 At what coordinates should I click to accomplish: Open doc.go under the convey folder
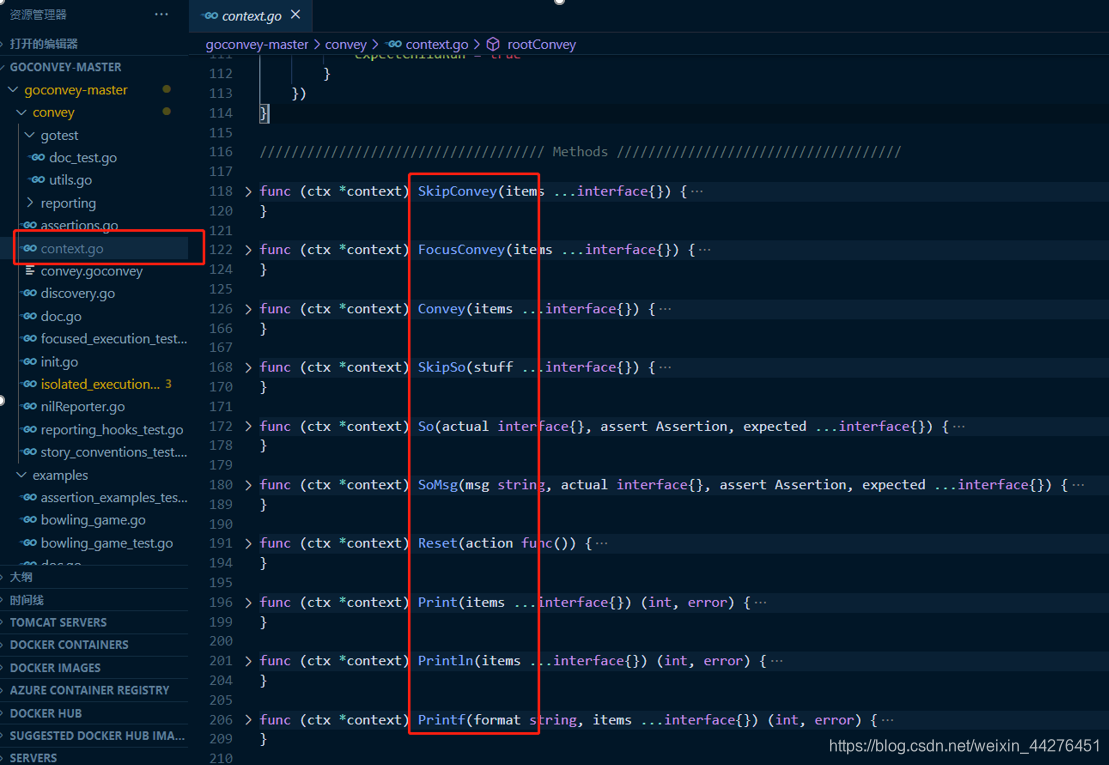tap(61, 316)
